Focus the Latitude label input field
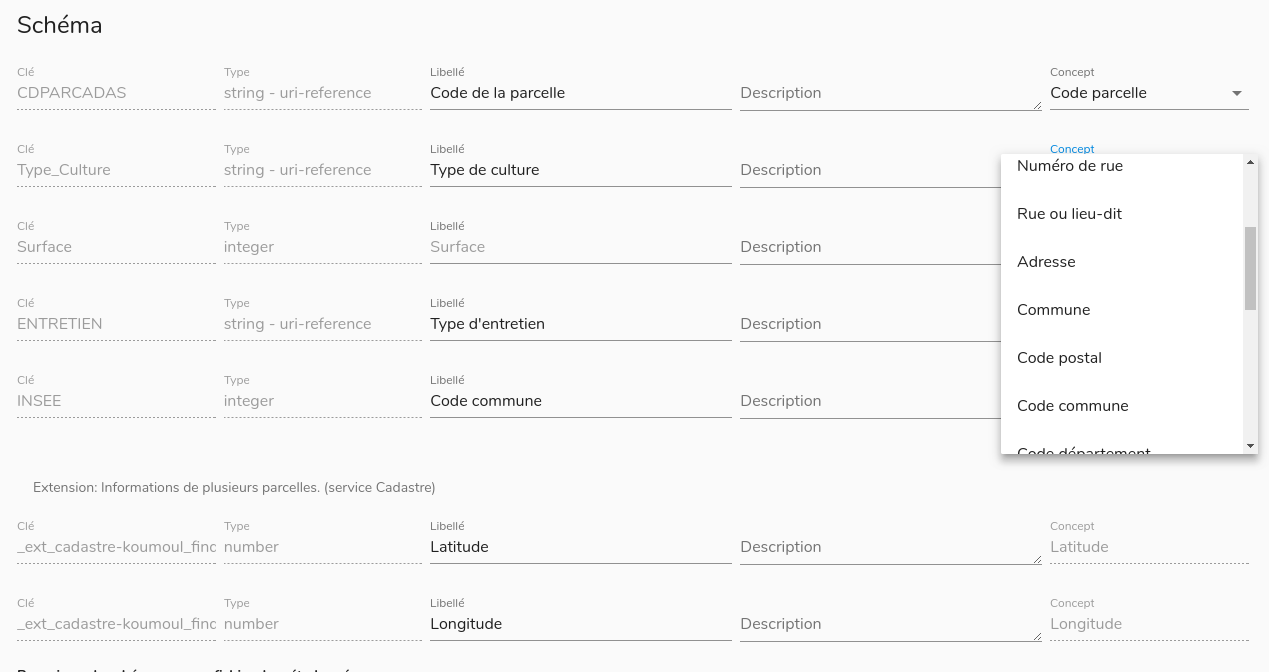The image size is (1269, 672). (x=580, y=547)
